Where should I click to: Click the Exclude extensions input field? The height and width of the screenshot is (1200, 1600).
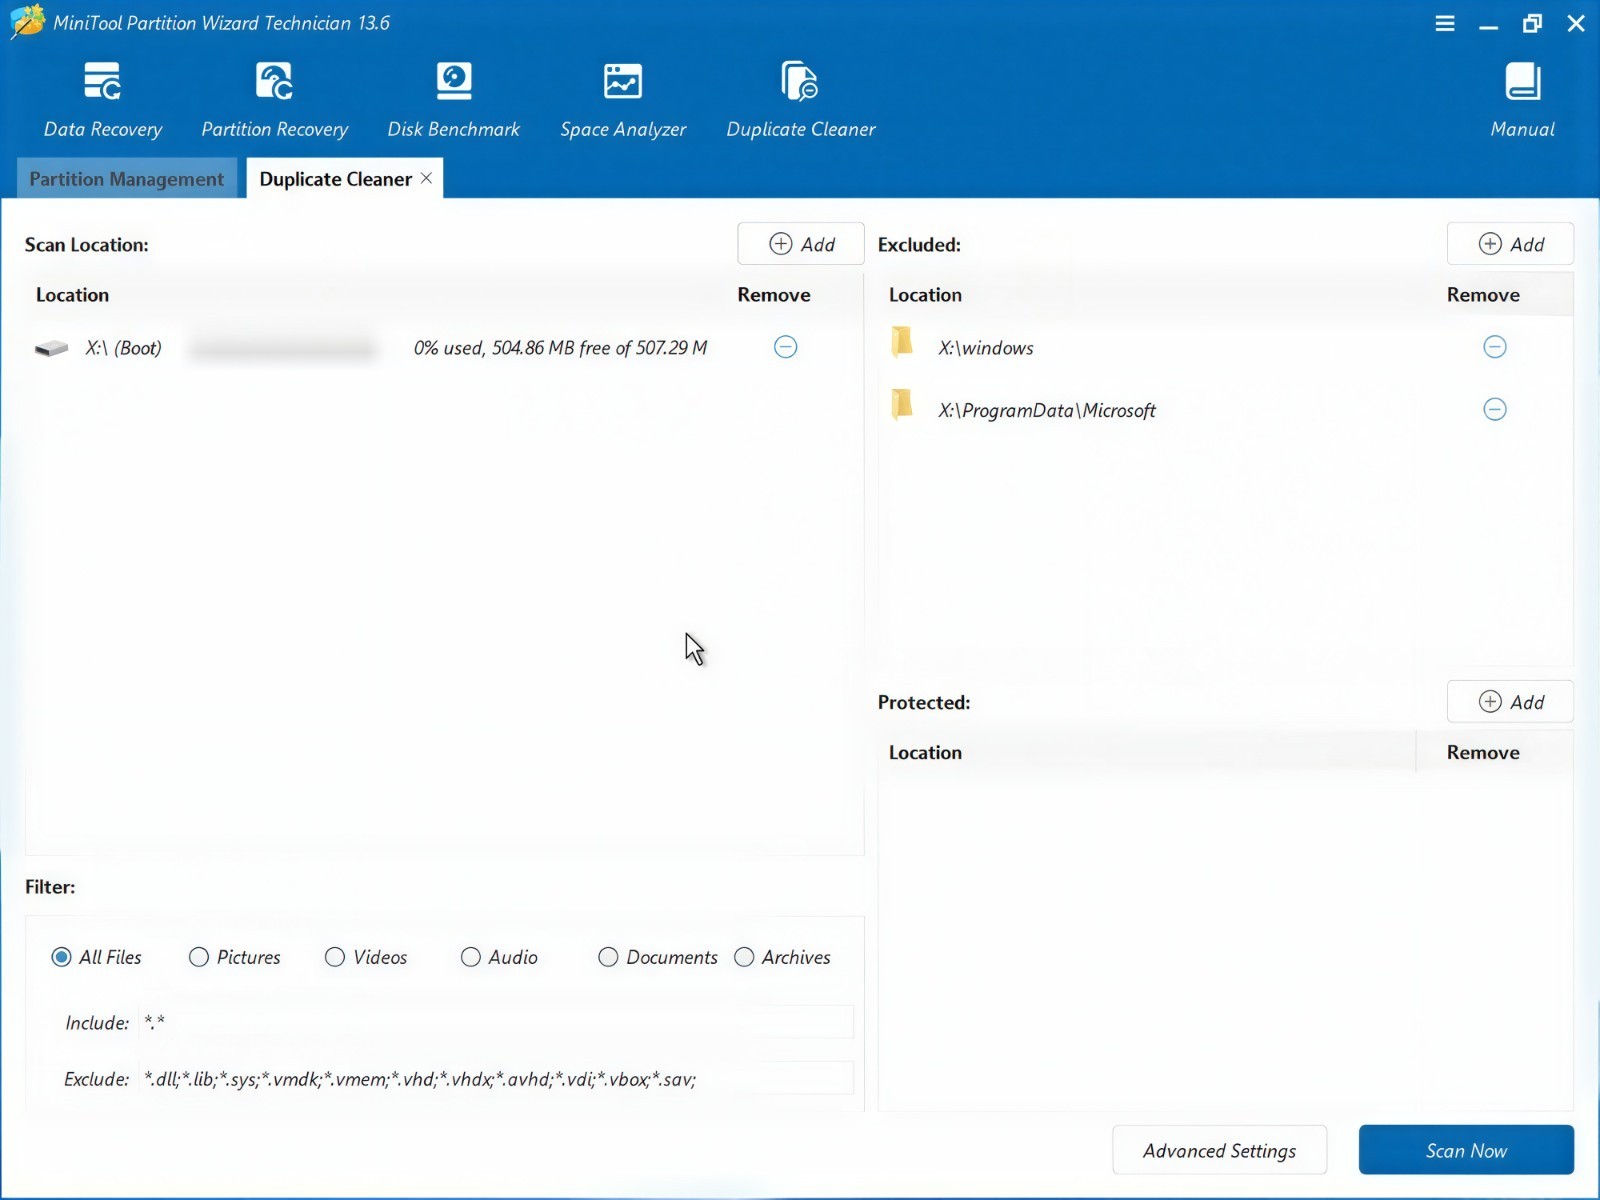pyautogui.click(x=496, y=1079)
